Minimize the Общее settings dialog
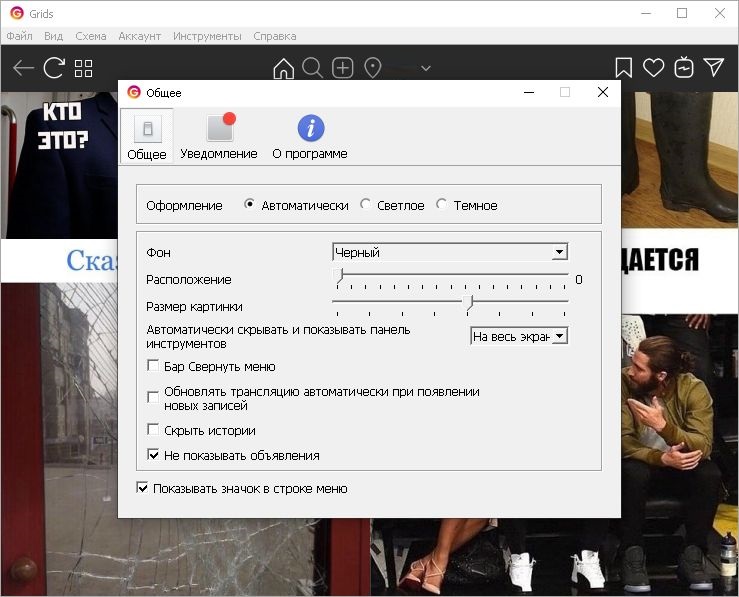 pyautogui.click(x=529, y=92)
